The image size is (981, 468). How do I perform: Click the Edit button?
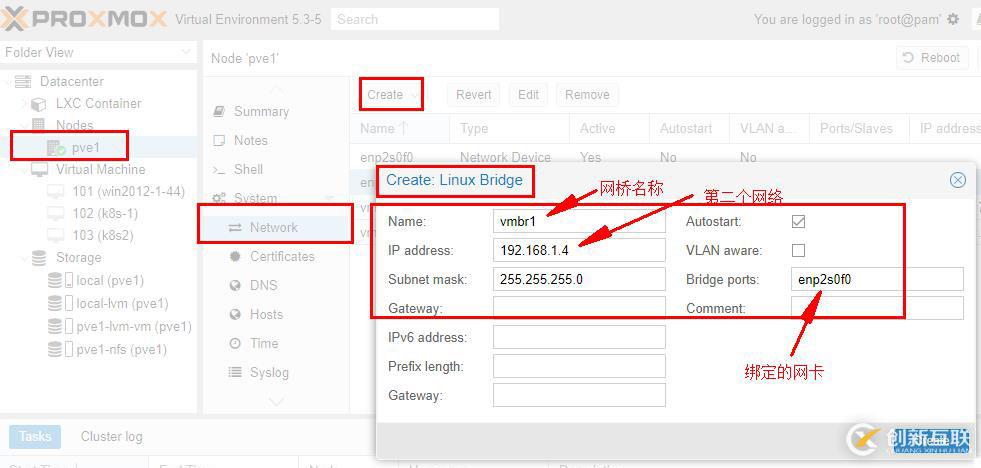pyautogui.click(x=528, y=94)
